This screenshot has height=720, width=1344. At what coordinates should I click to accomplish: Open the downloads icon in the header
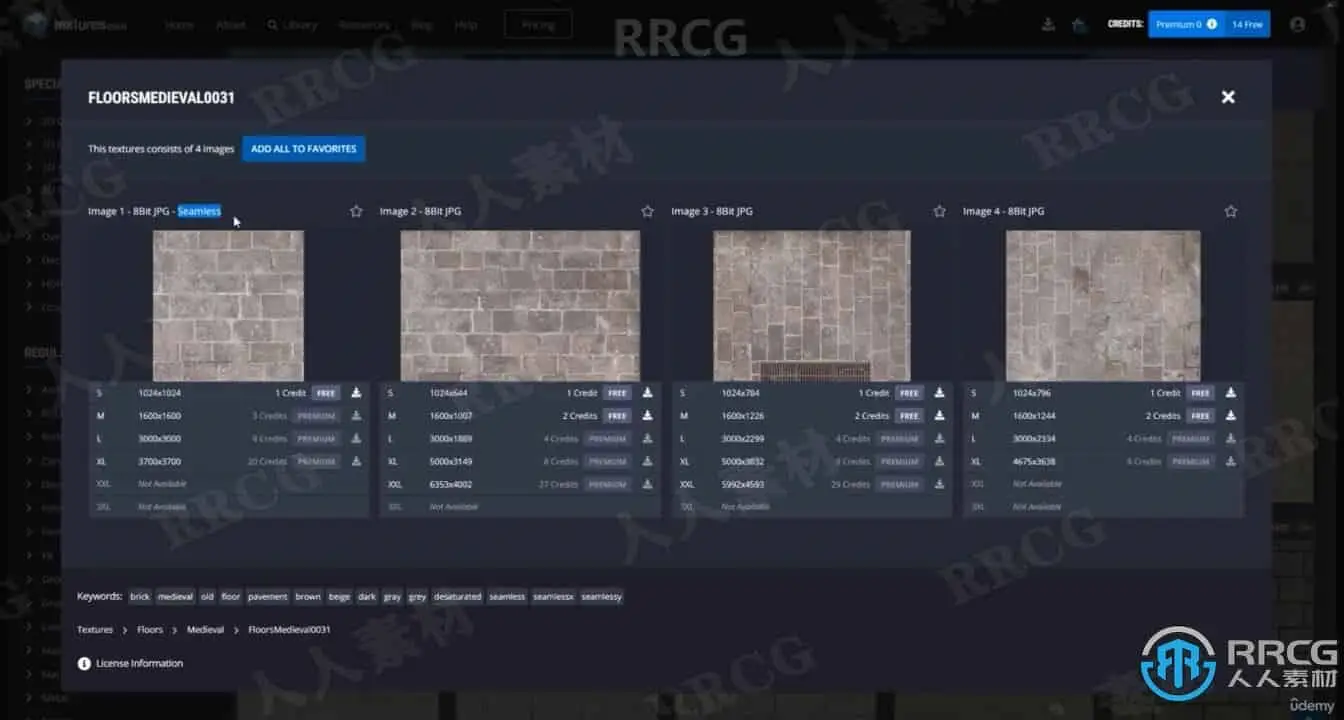coord(1048,24)
